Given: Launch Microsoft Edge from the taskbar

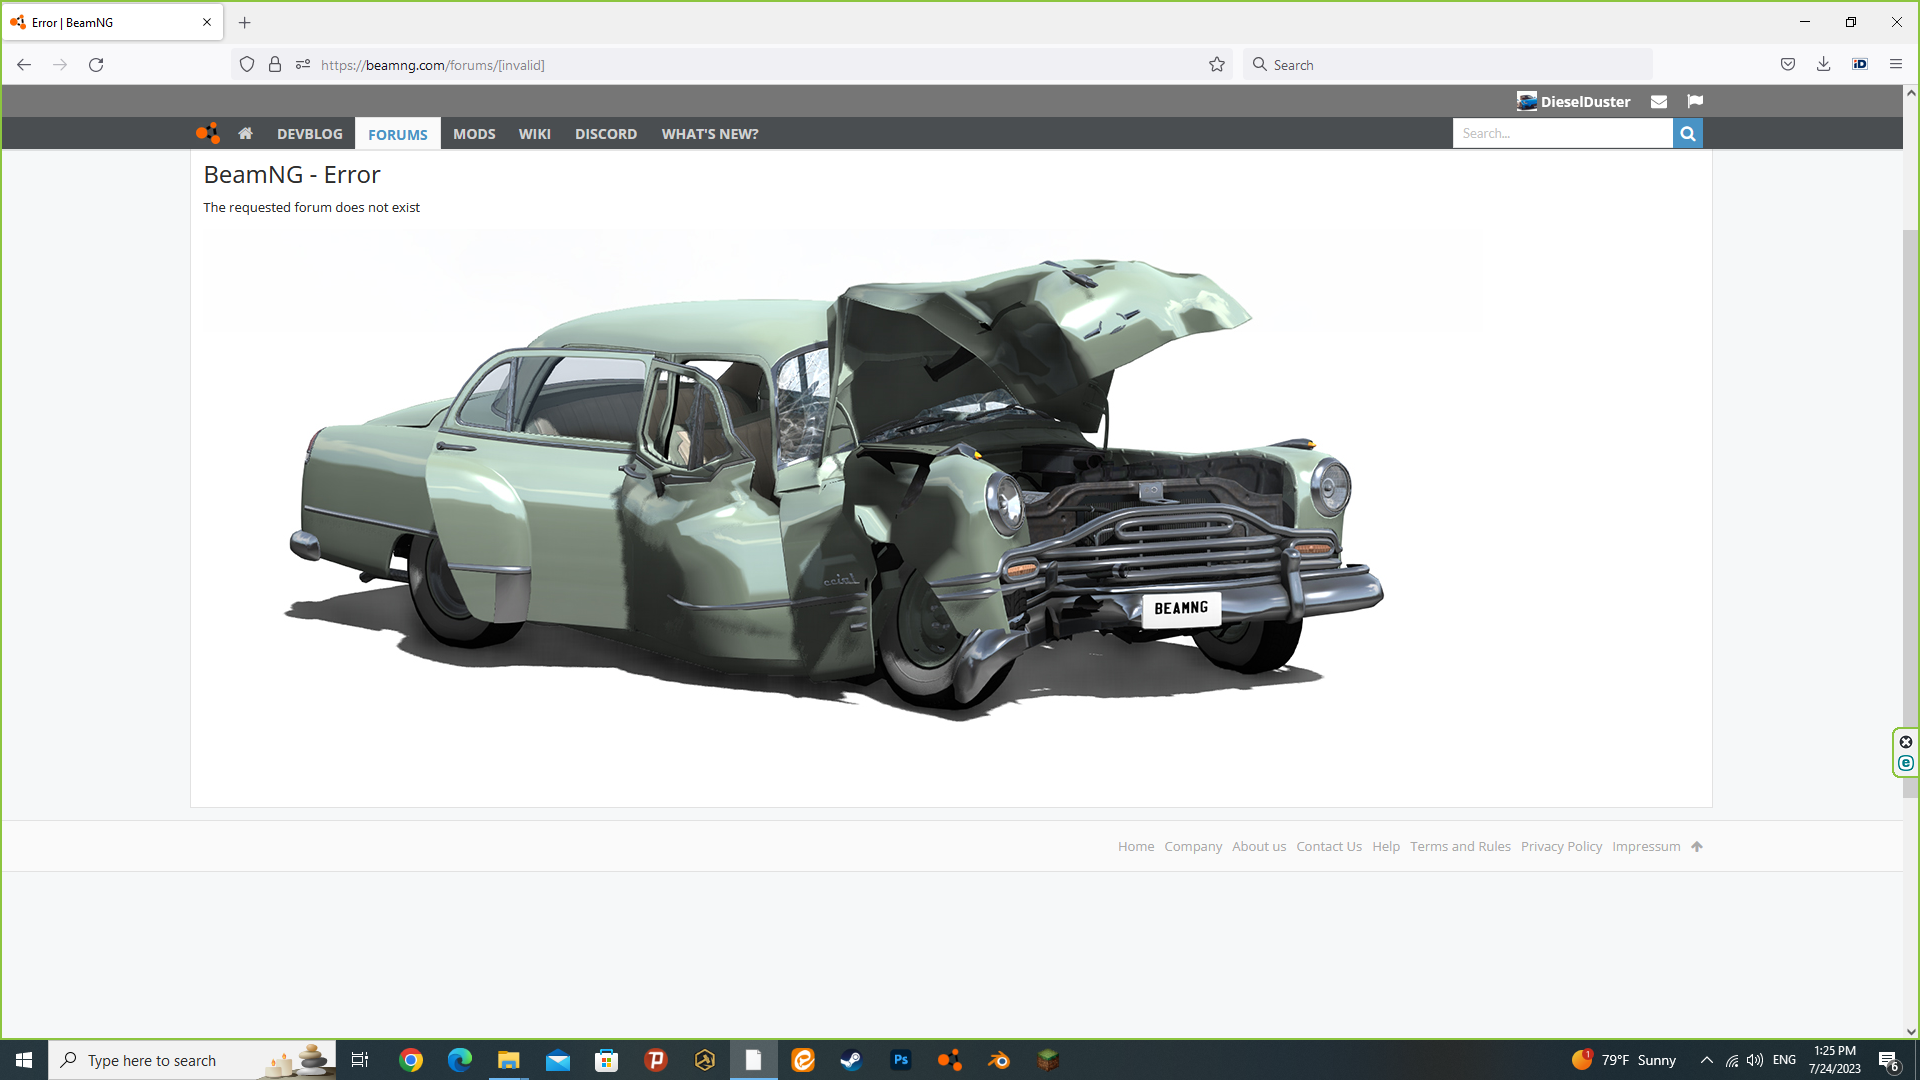Looking at the screenshot, I should pyautogui.click(x=460, y=1060).
